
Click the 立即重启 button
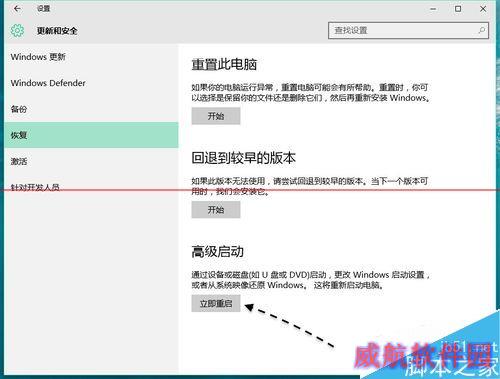pos(216,303)
